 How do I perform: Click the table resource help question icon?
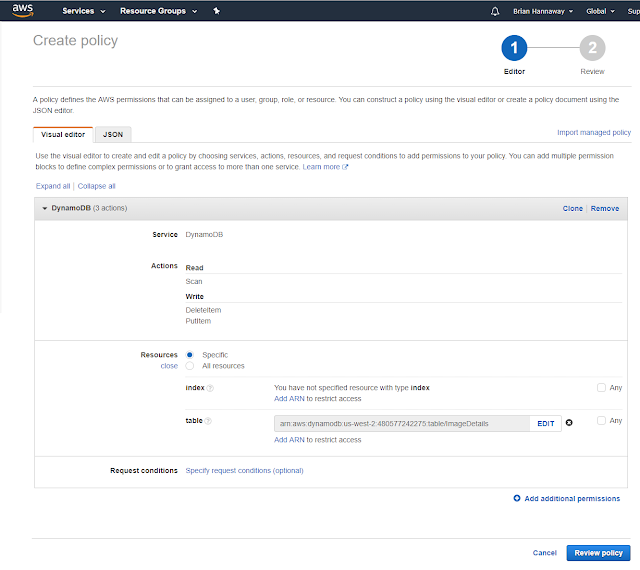point(208,421)
